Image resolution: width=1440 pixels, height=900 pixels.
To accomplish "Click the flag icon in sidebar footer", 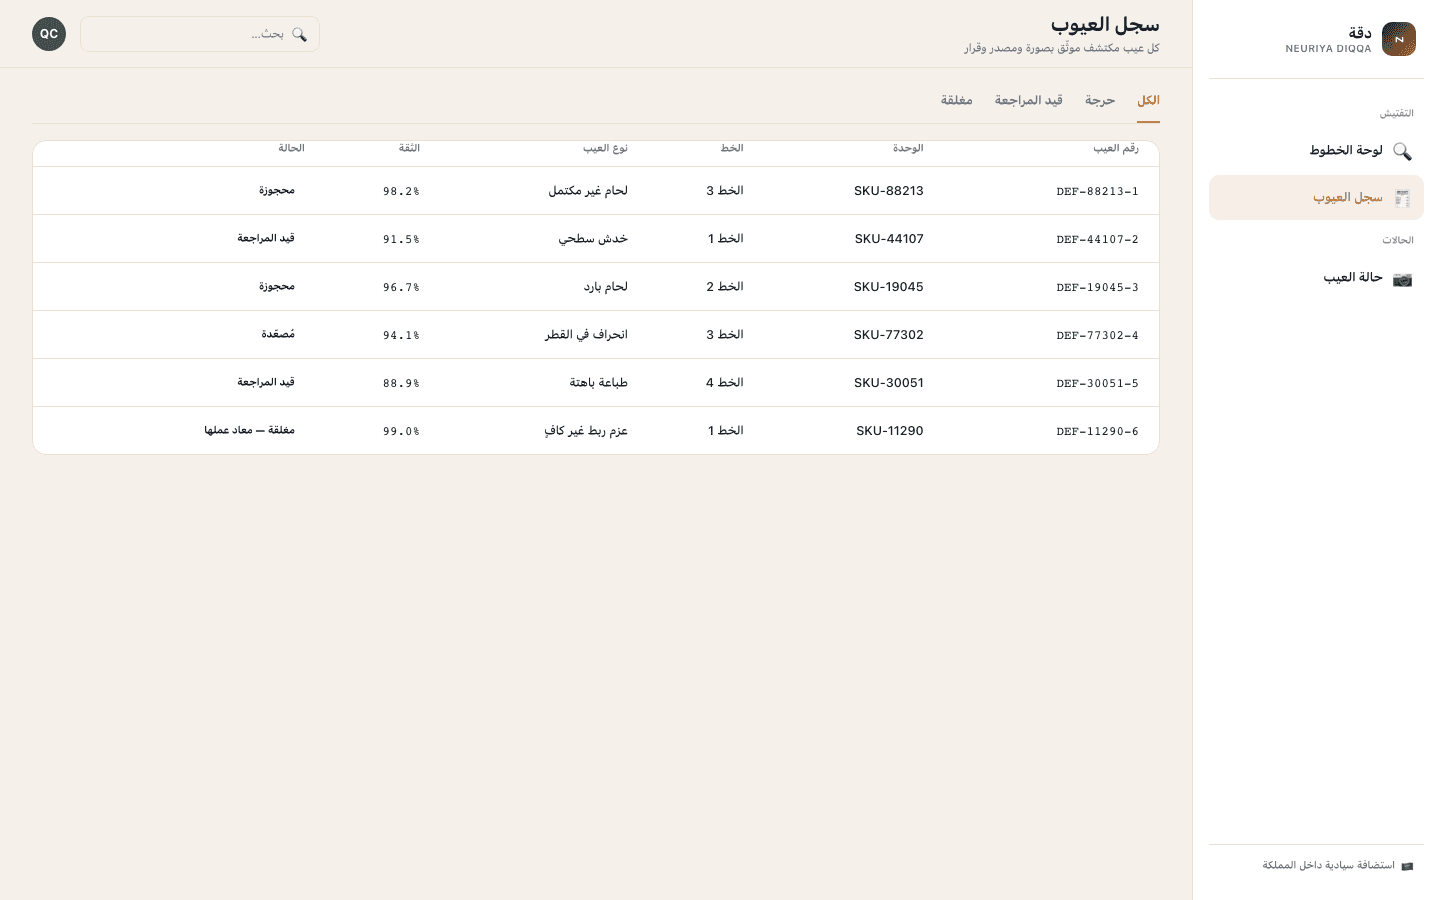I will tap(1407, 866).
